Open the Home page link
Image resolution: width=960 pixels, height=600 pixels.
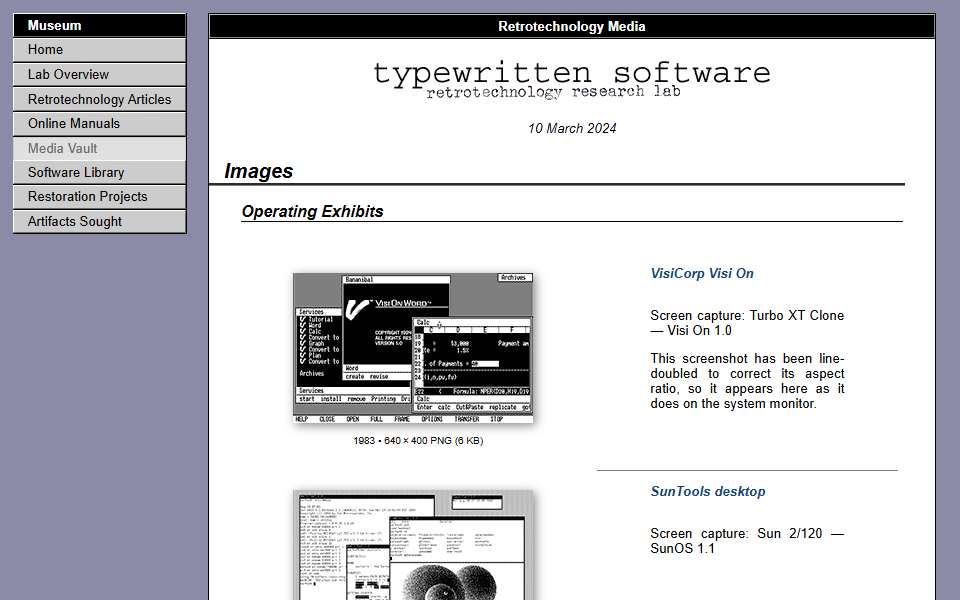pyautogui.click(x=99, y=50)
